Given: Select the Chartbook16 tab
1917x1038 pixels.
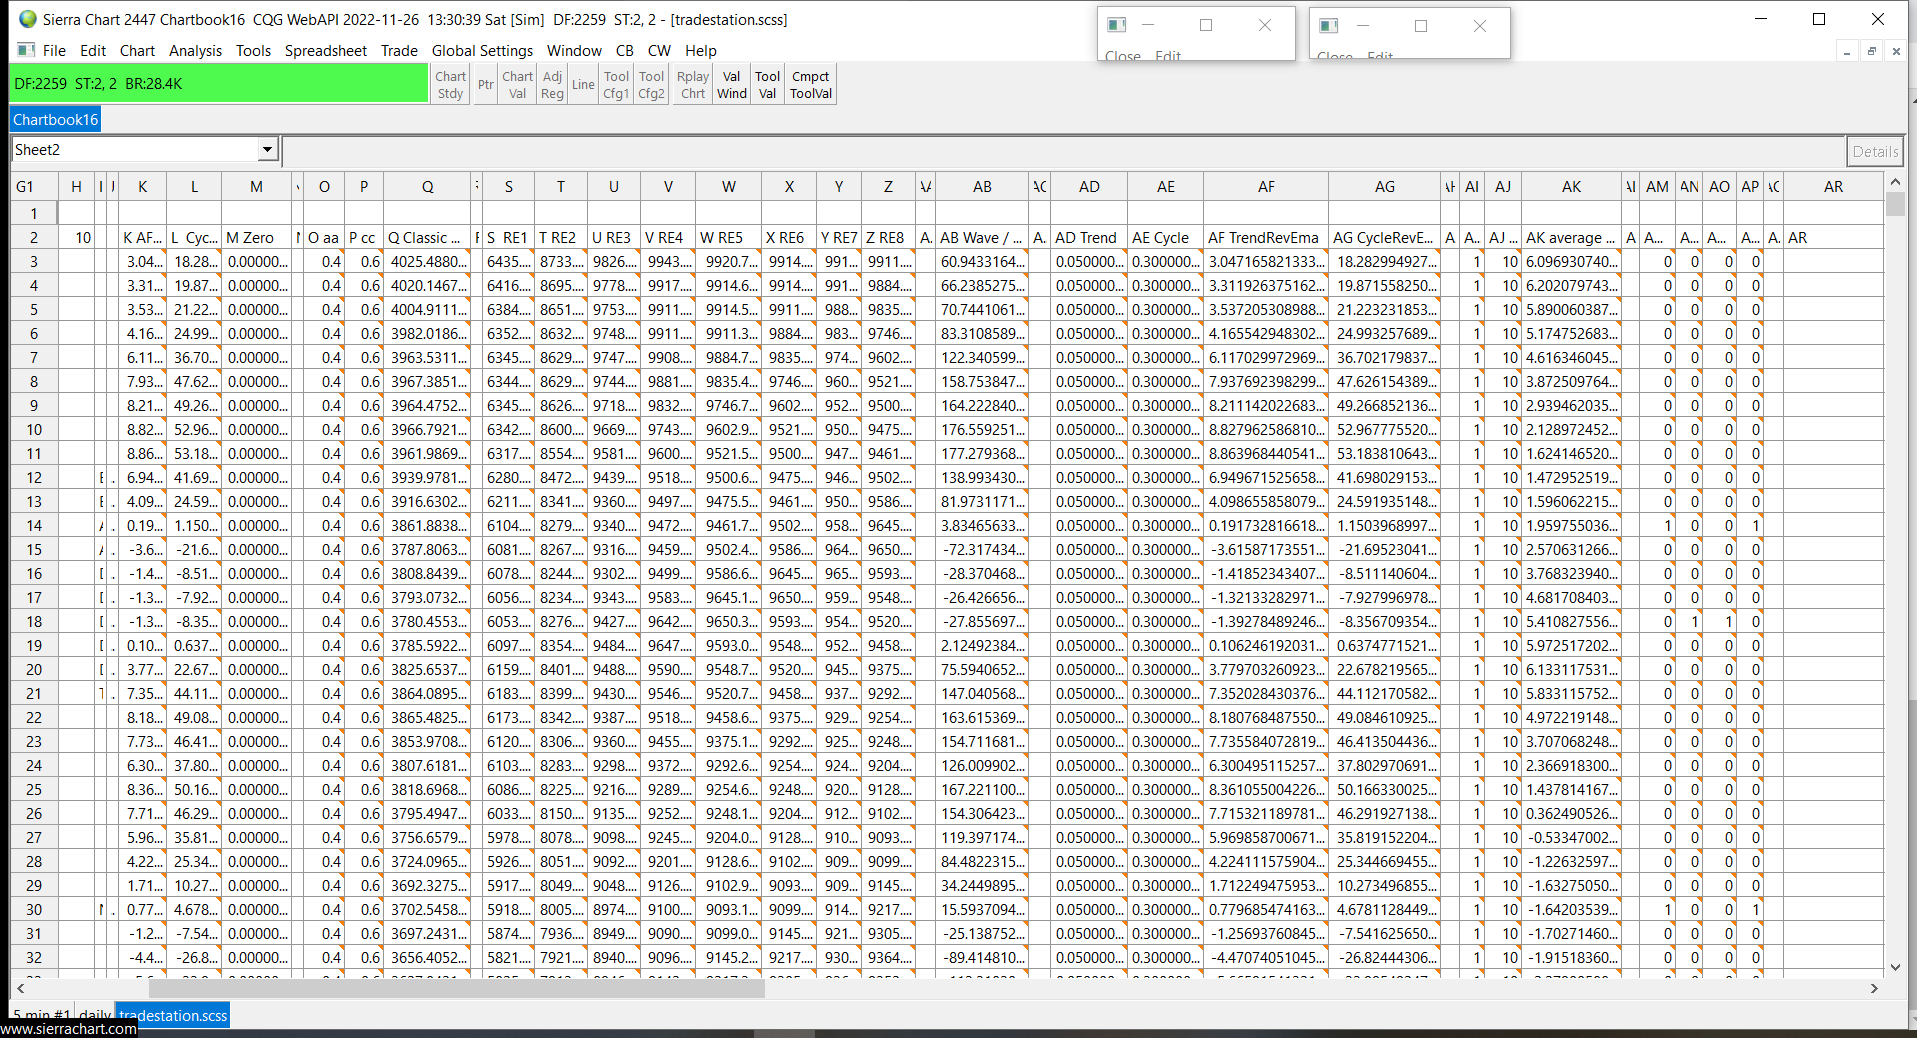Looking at the screenshot, I should point(56,120).
